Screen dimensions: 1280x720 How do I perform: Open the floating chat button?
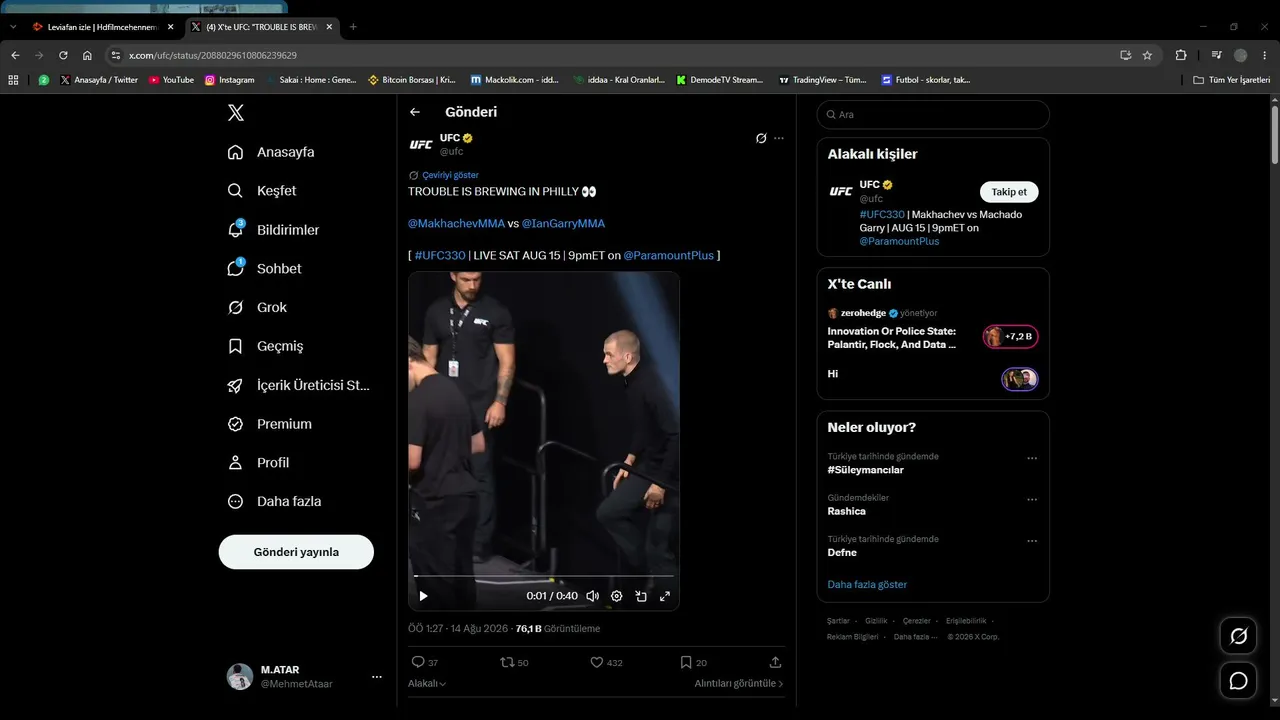(1238, 681)
